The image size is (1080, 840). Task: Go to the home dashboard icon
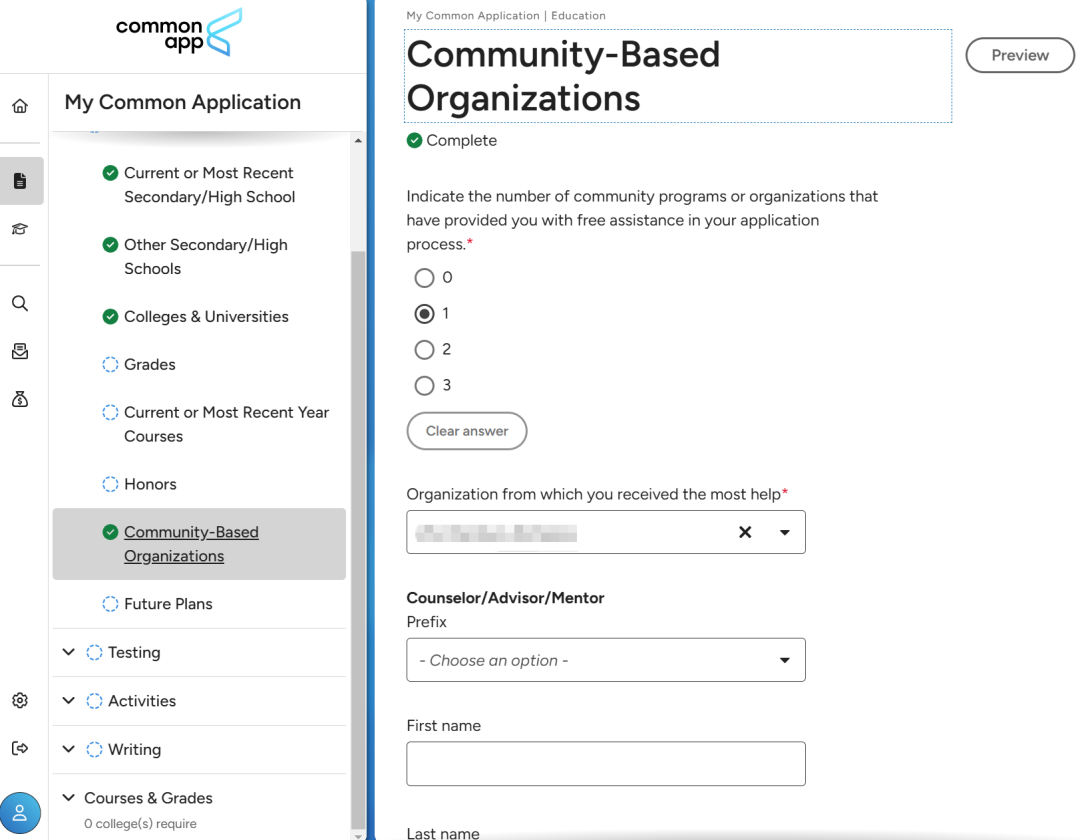(20, 106)
